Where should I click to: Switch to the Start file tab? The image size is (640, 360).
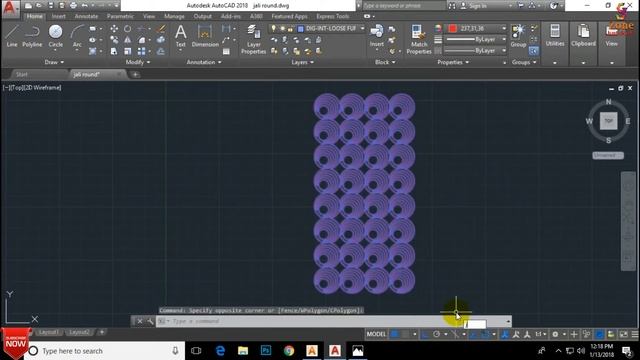click(x=22, y=74)
